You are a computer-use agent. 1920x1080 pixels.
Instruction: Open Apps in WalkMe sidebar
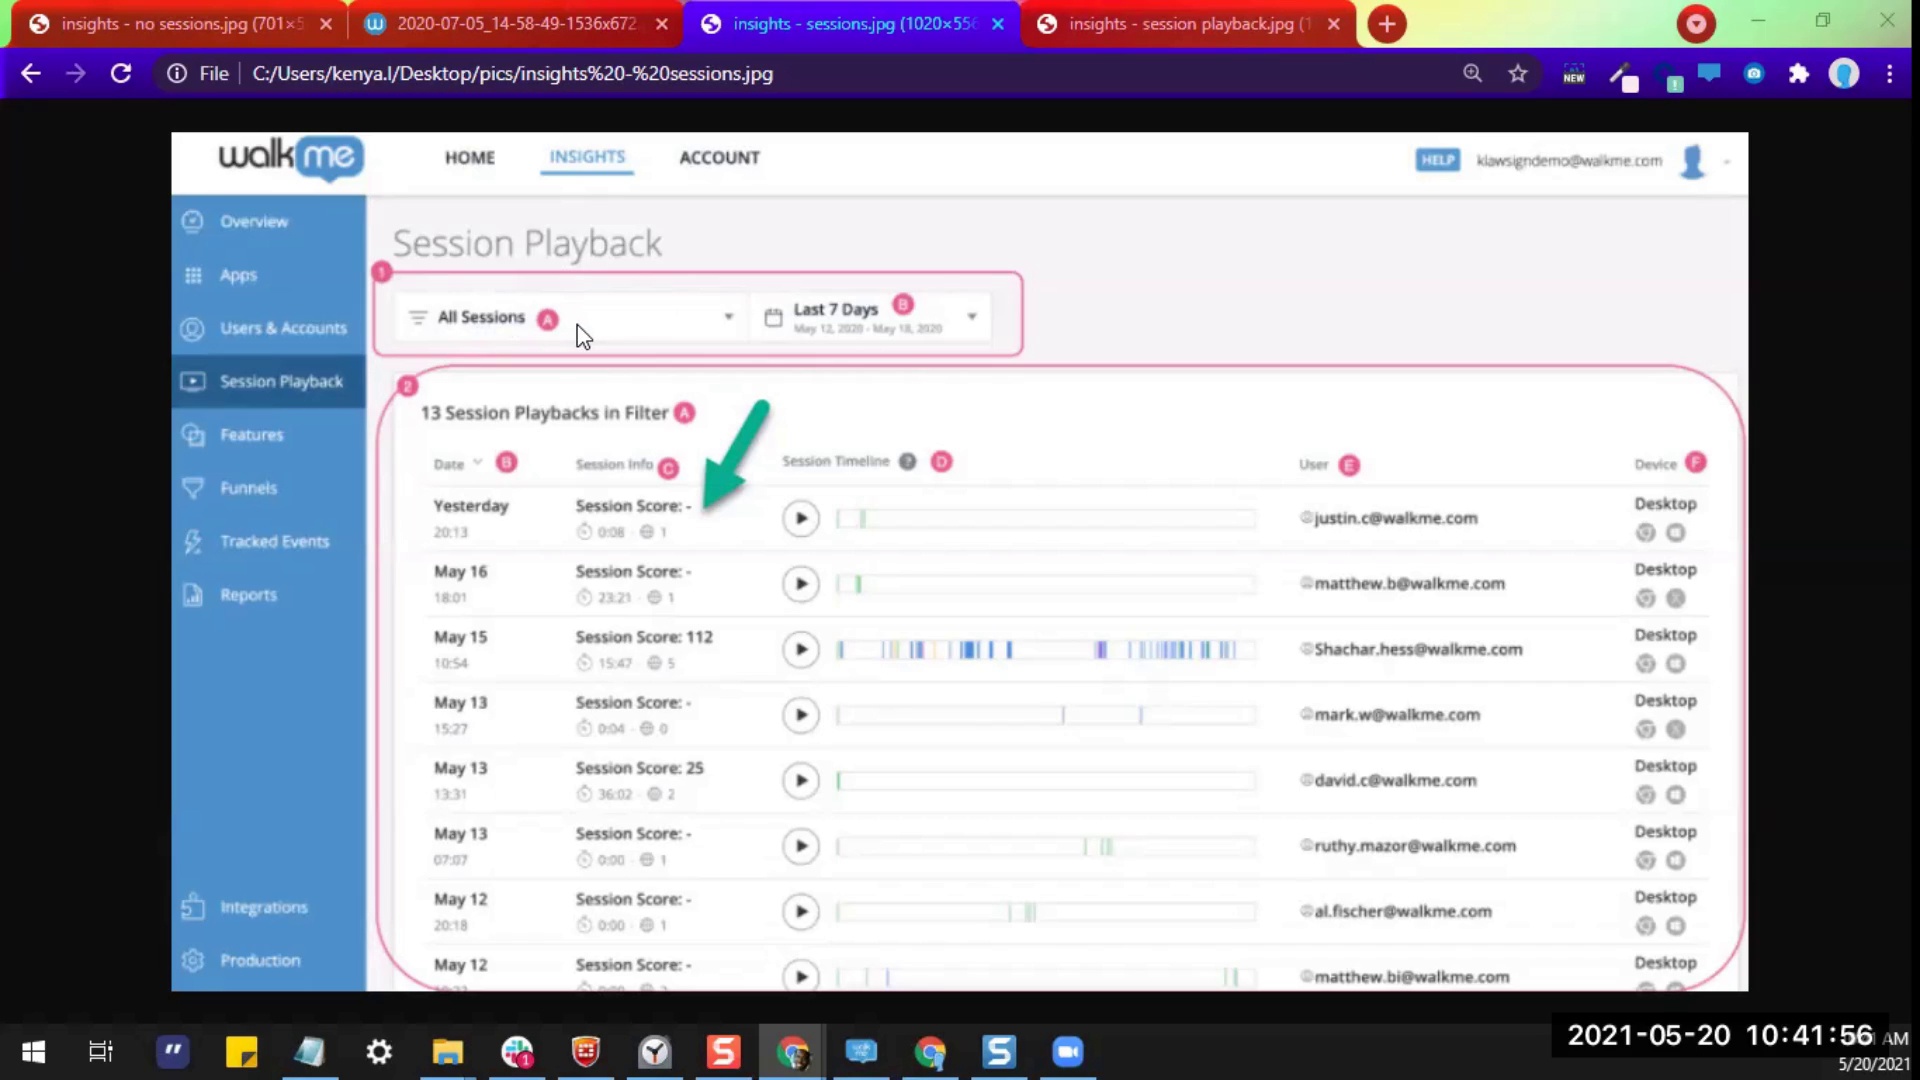point(238,275)
